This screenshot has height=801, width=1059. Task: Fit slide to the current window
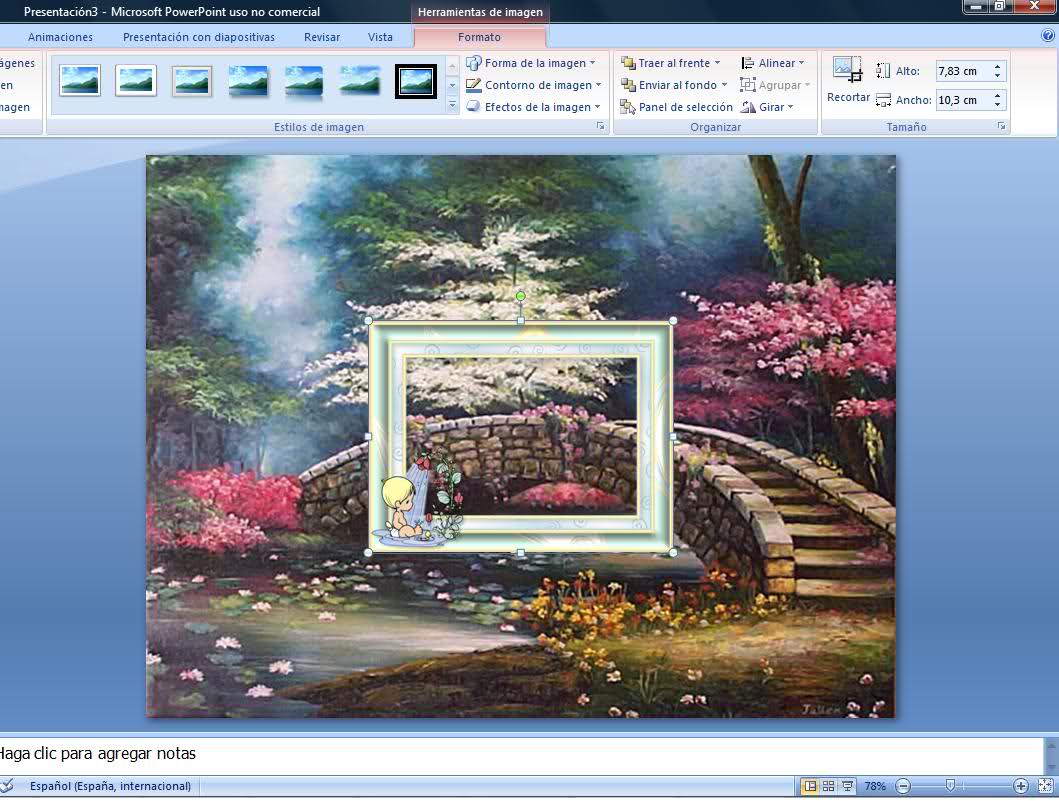tap(1045, 786)
